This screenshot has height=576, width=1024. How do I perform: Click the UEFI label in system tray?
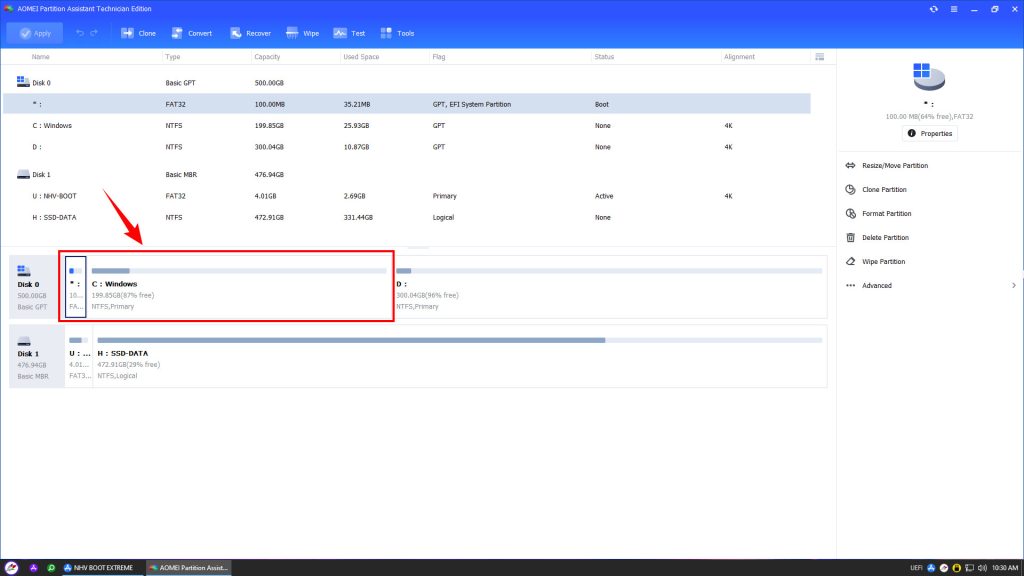tap(916, 568)
